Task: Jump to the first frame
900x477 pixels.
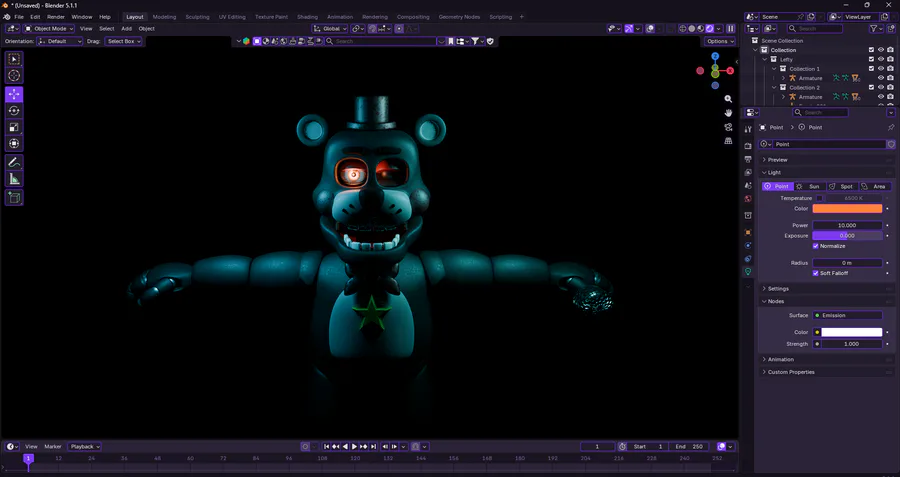Action: 327,447
